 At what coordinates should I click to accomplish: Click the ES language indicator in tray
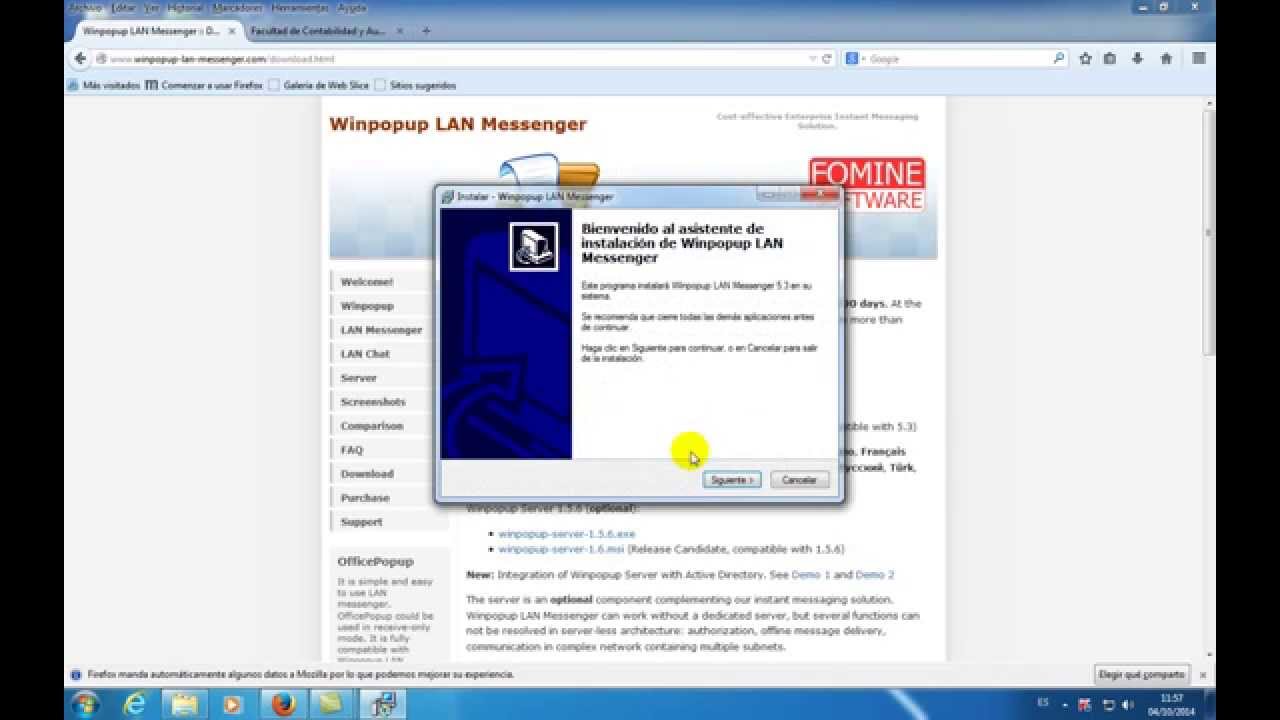(1043, 703)
